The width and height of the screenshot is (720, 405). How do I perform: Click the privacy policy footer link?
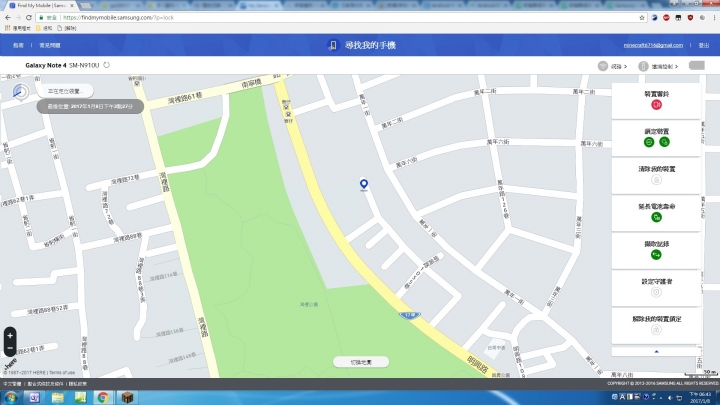[x=78, y=384]
